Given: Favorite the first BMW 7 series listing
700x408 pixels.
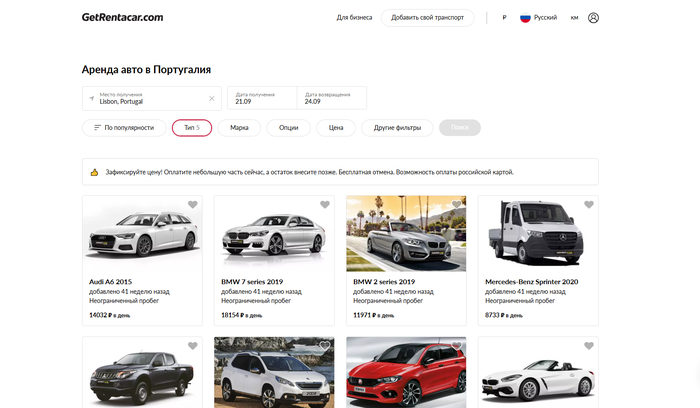Looking at the screenshot, I should (x=325, y=205).
